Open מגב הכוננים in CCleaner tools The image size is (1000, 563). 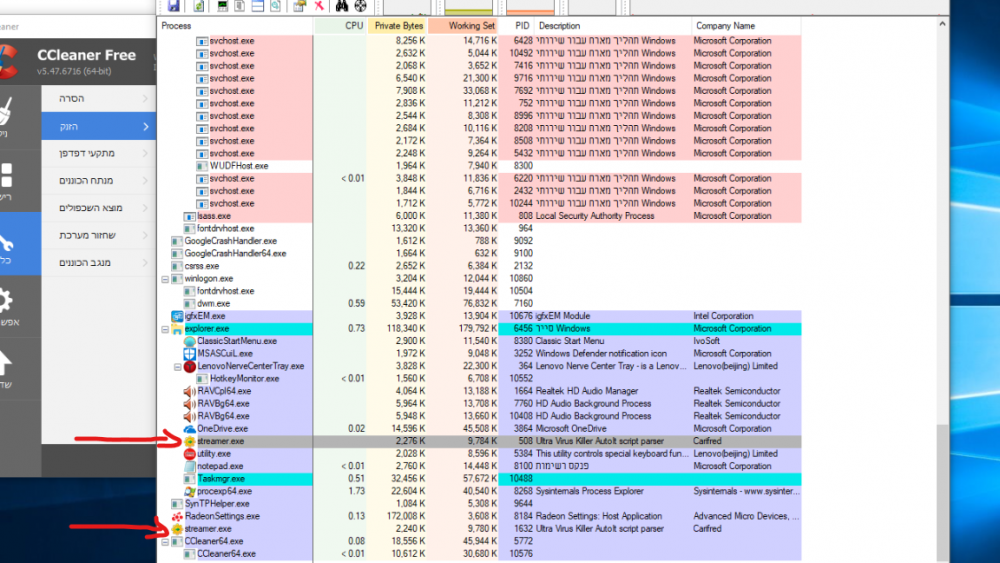coord(99,263)
